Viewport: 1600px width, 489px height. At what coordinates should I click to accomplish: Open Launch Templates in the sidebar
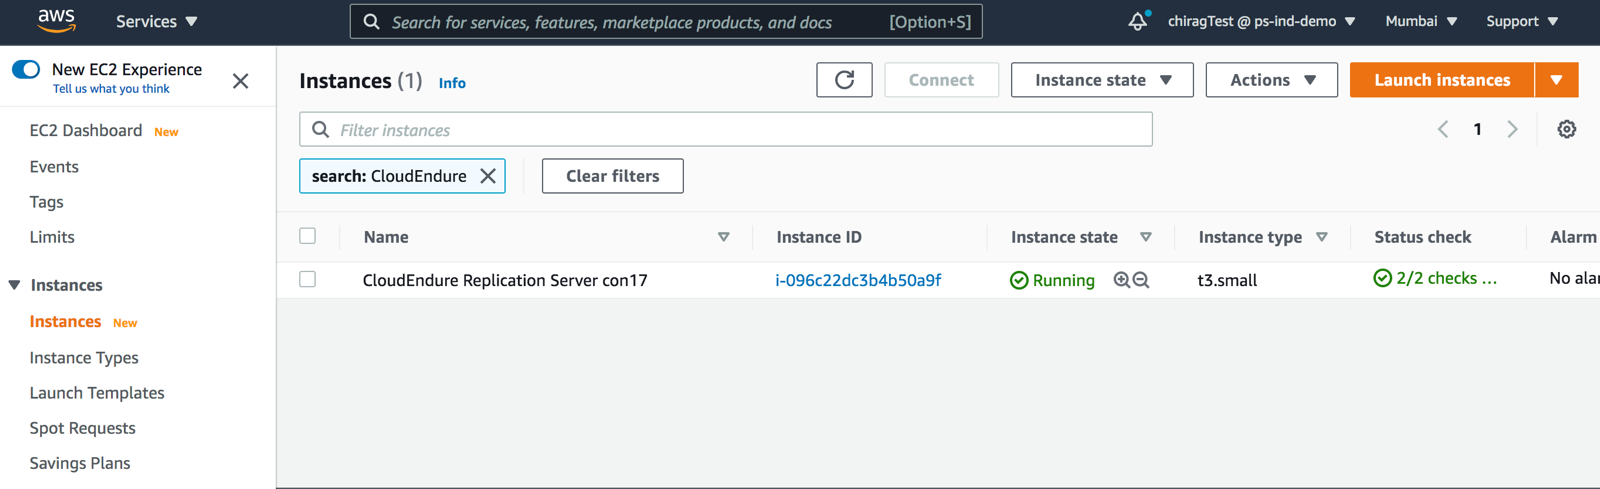97,393
